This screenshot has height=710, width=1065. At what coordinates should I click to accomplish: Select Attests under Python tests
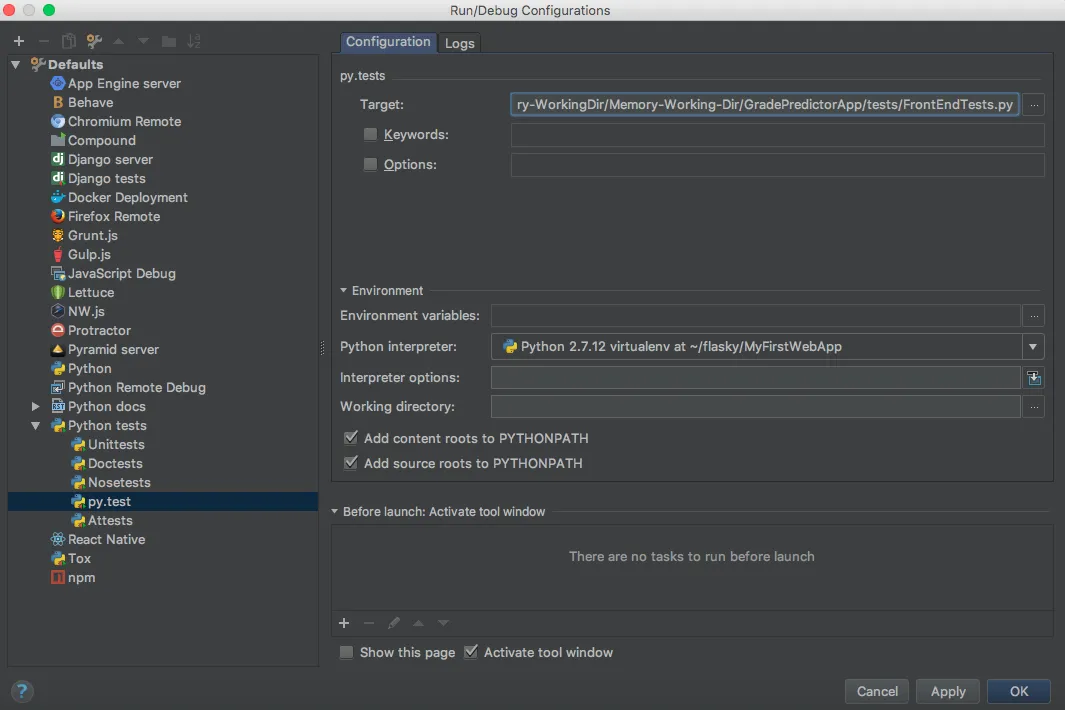click(x=110, y=521)
